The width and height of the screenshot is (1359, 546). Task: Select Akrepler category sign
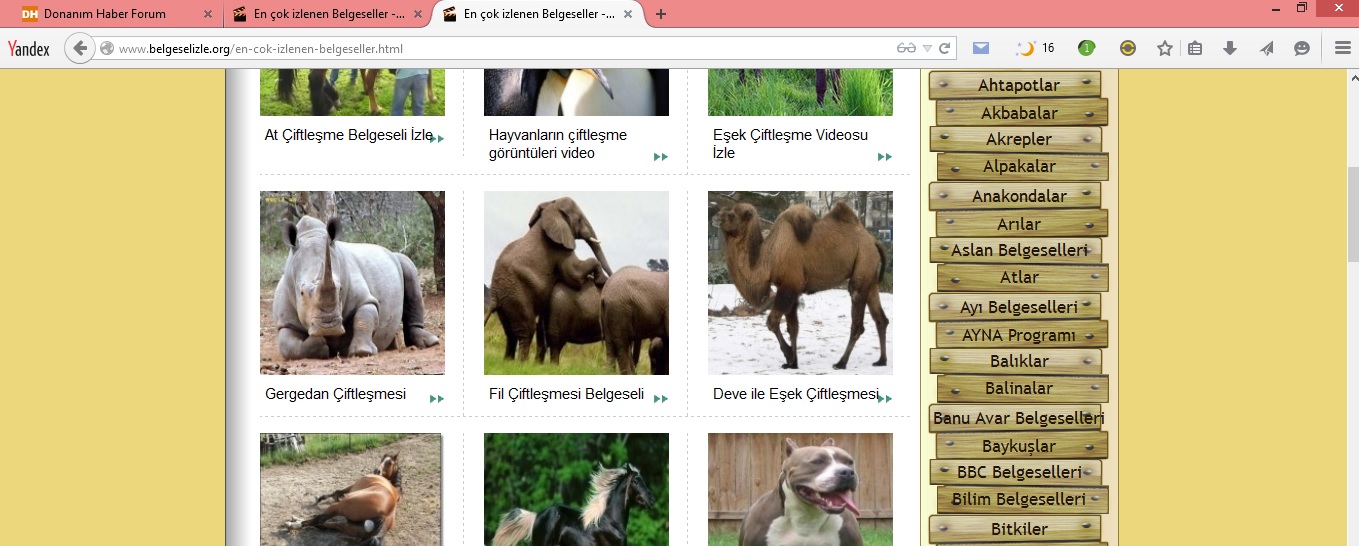1015,139
